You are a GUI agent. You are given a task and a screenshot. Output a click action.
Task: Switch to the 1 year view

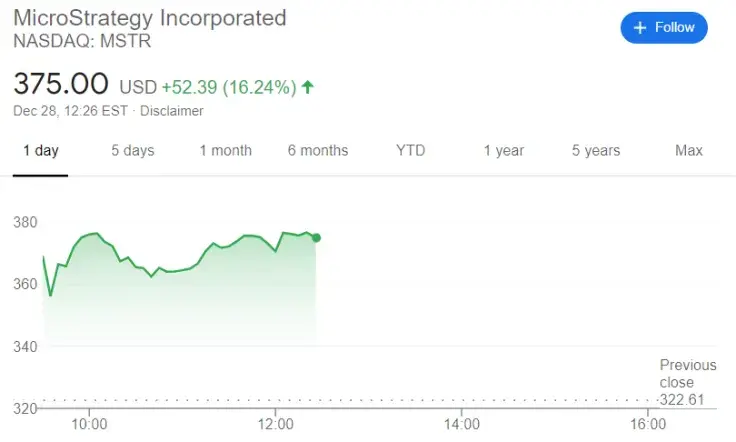click(504, 151)
